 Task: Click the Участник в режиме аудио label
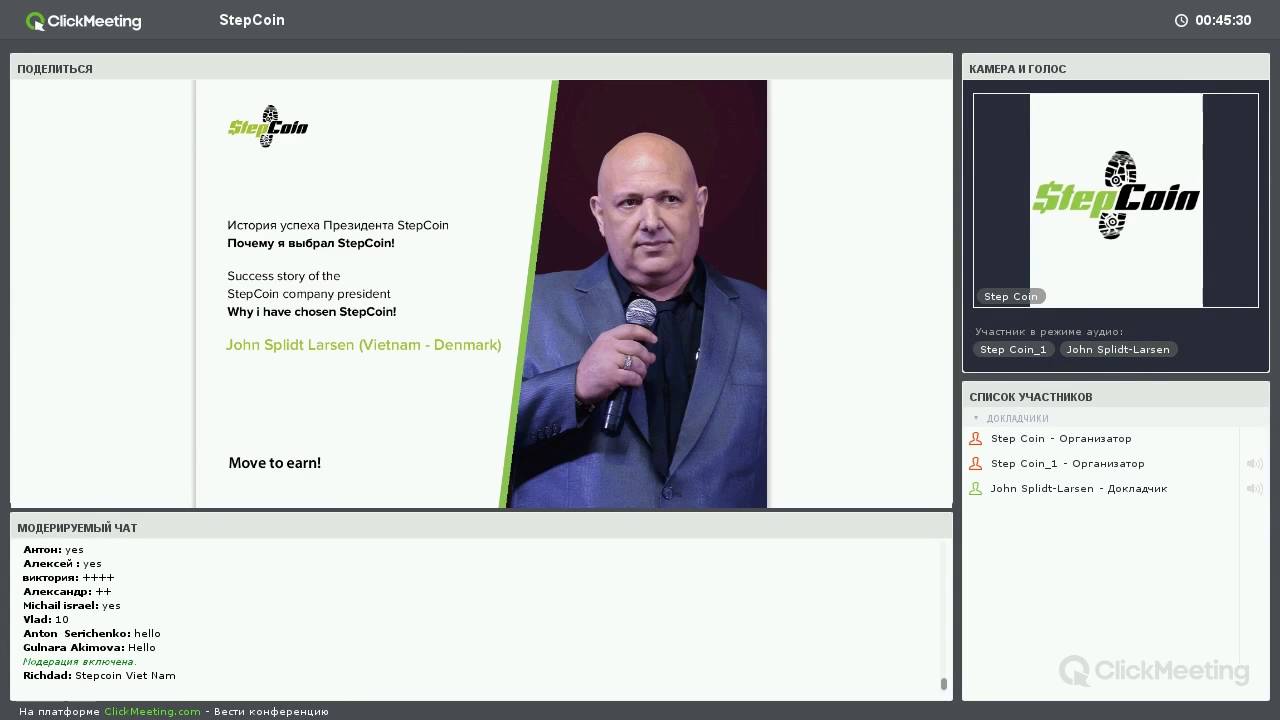[1049, 331]
